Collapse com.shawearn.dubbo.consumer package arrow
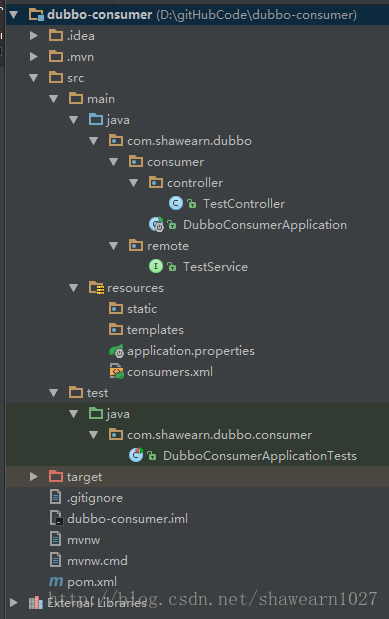Viewport: 389px width, 619px height. (94, 435)
